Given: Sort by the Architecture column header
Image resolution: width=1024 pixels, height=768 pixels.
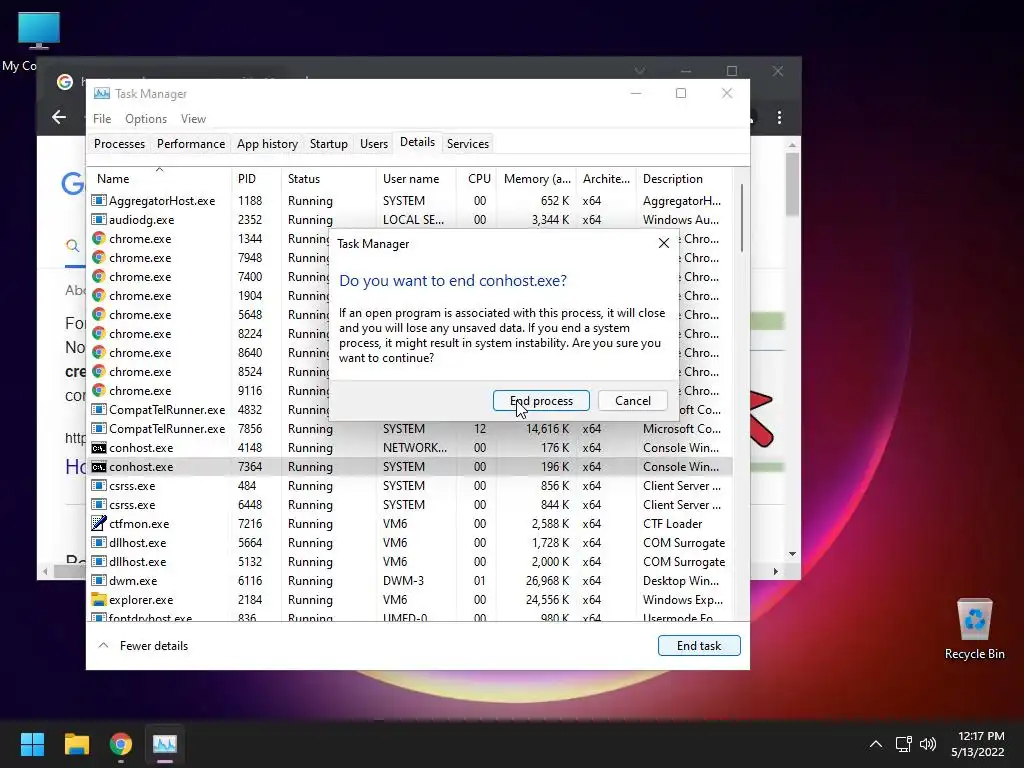Looking at the screenshot, I should tap(606, 178).
